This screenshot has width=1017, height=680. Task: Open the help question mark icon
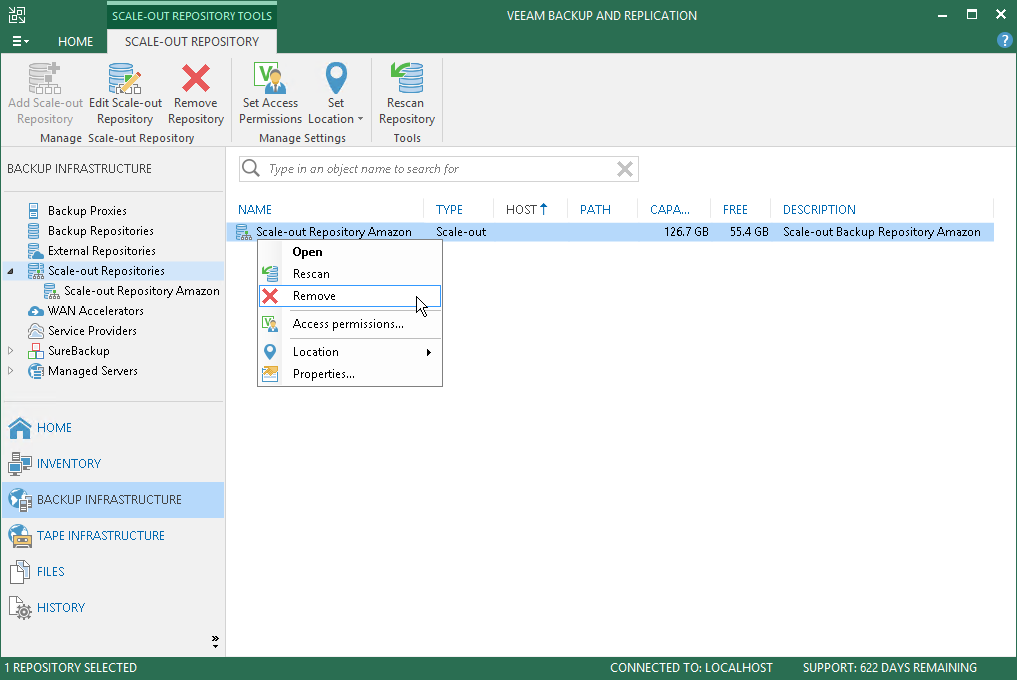[1004, 40]
